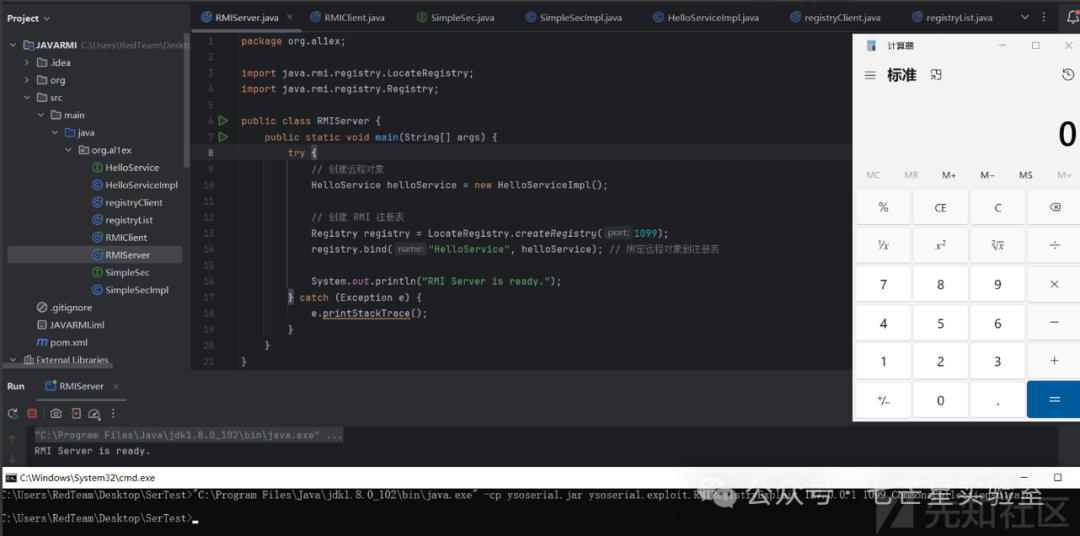
Task: Select SimpleSecImpl in project tree
Action: [130, 290]
